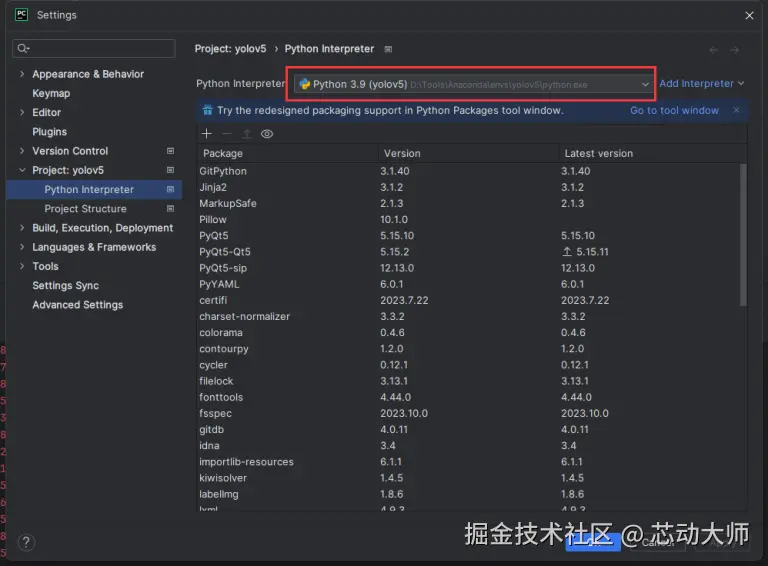Select the PyYAML package row
This screenshot has height=566, width=768.
469,284
